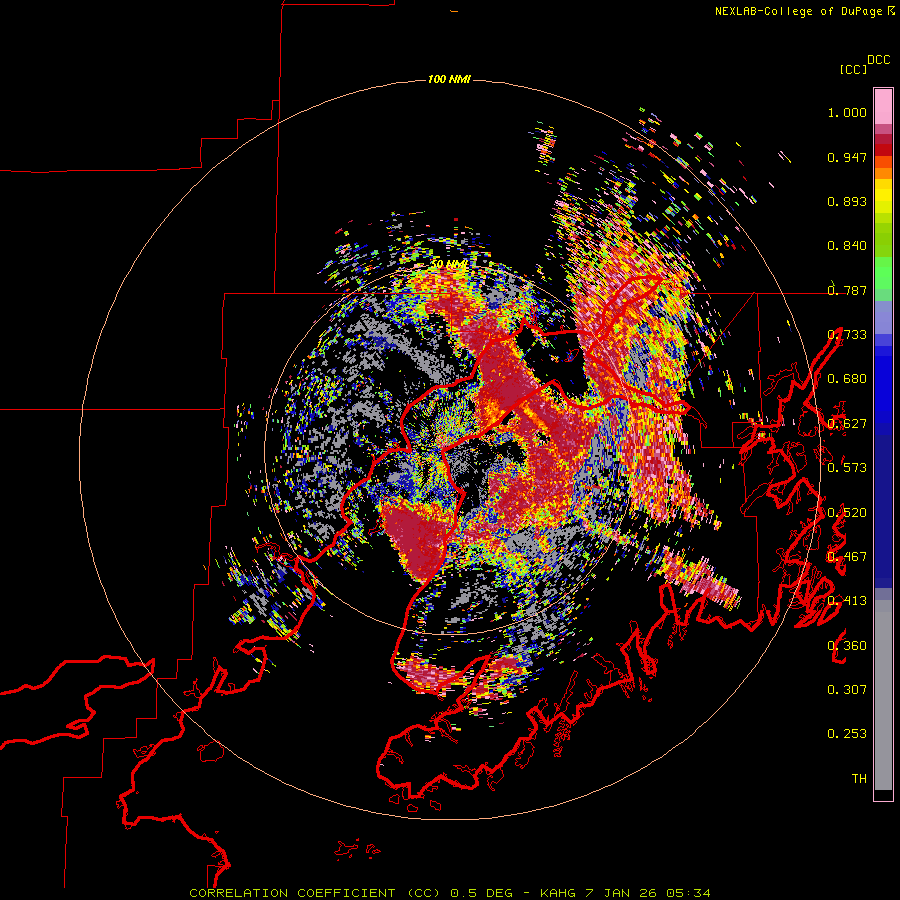Image resolution: width=900 pixels, height=900 pixels.
Task: Click the 50 NMI range ring label
Action: 449,264
